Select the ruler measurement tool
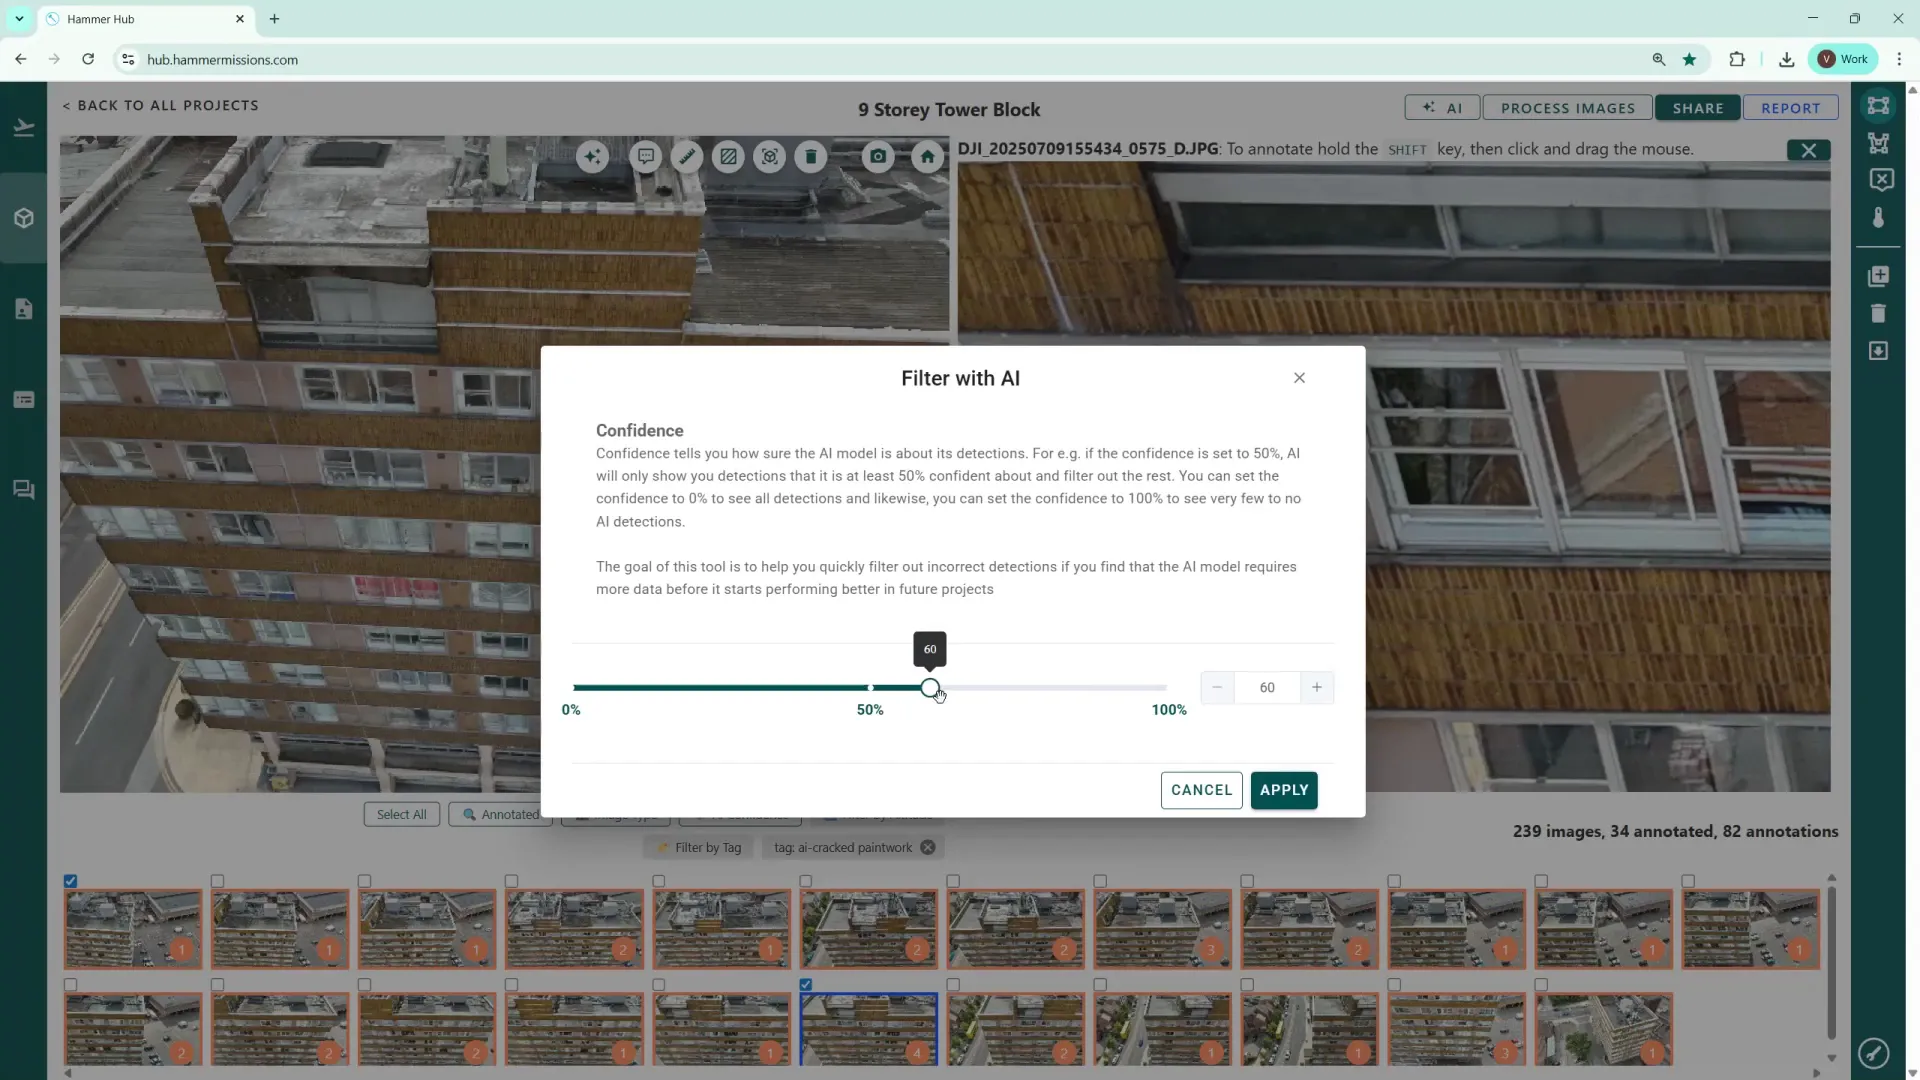Viewport: 1920px width, 1080px height. click(x=687, y=157)
